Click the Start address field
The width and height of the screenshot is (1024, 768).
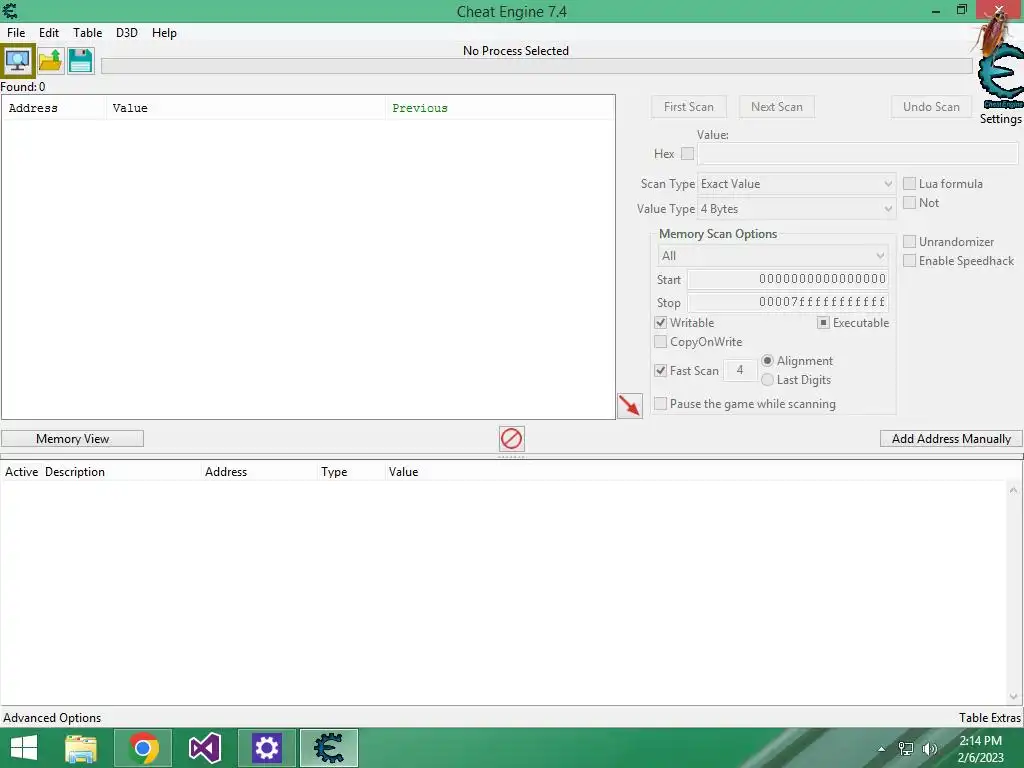tap(788, 280)
